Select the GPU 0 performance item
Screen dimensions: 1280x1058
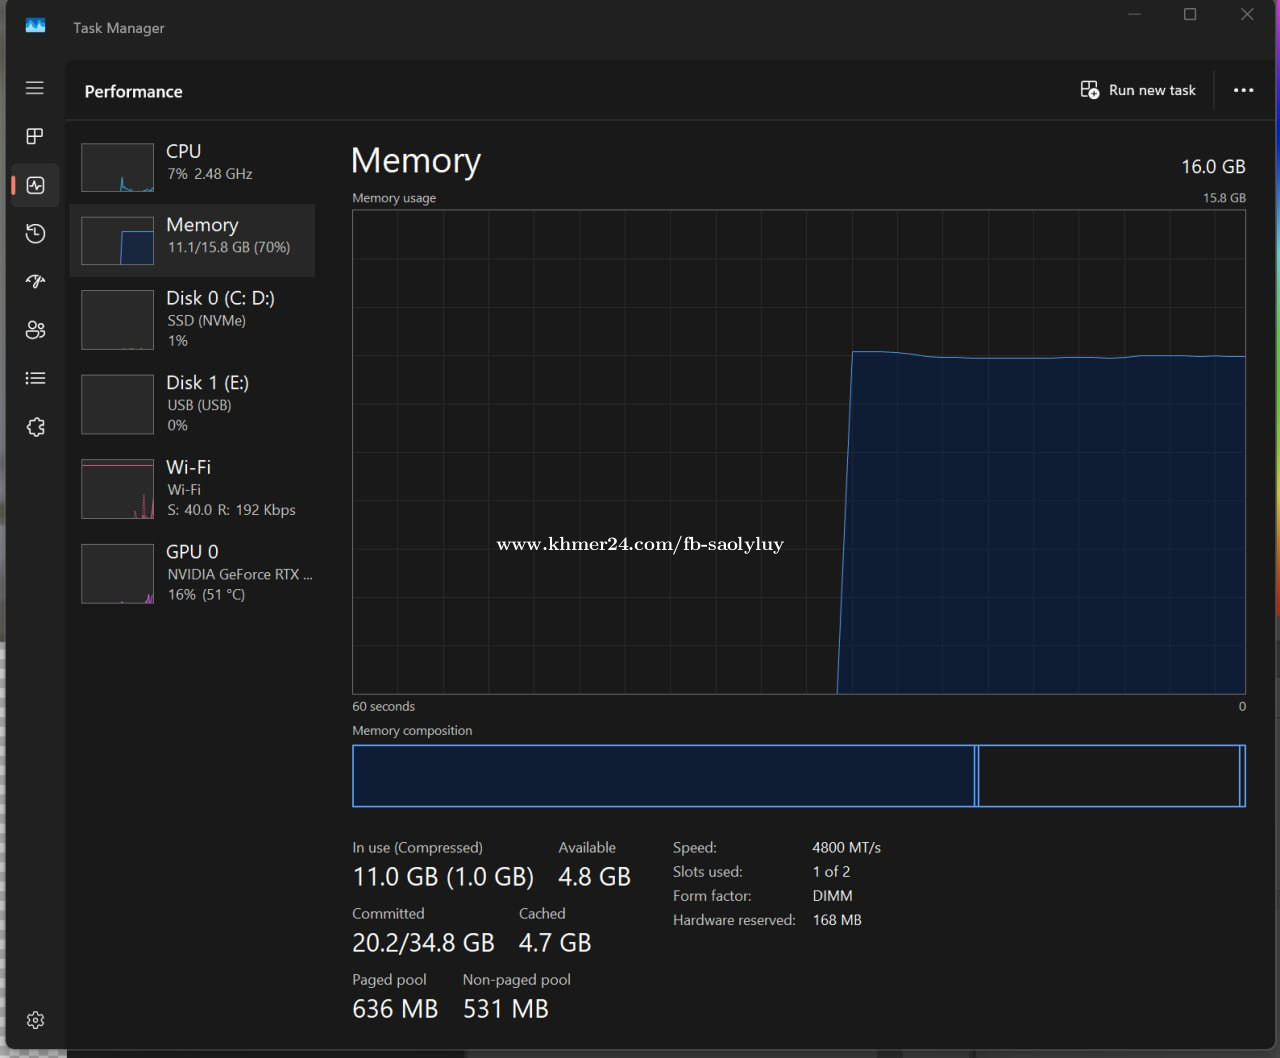tap(192, 573)
